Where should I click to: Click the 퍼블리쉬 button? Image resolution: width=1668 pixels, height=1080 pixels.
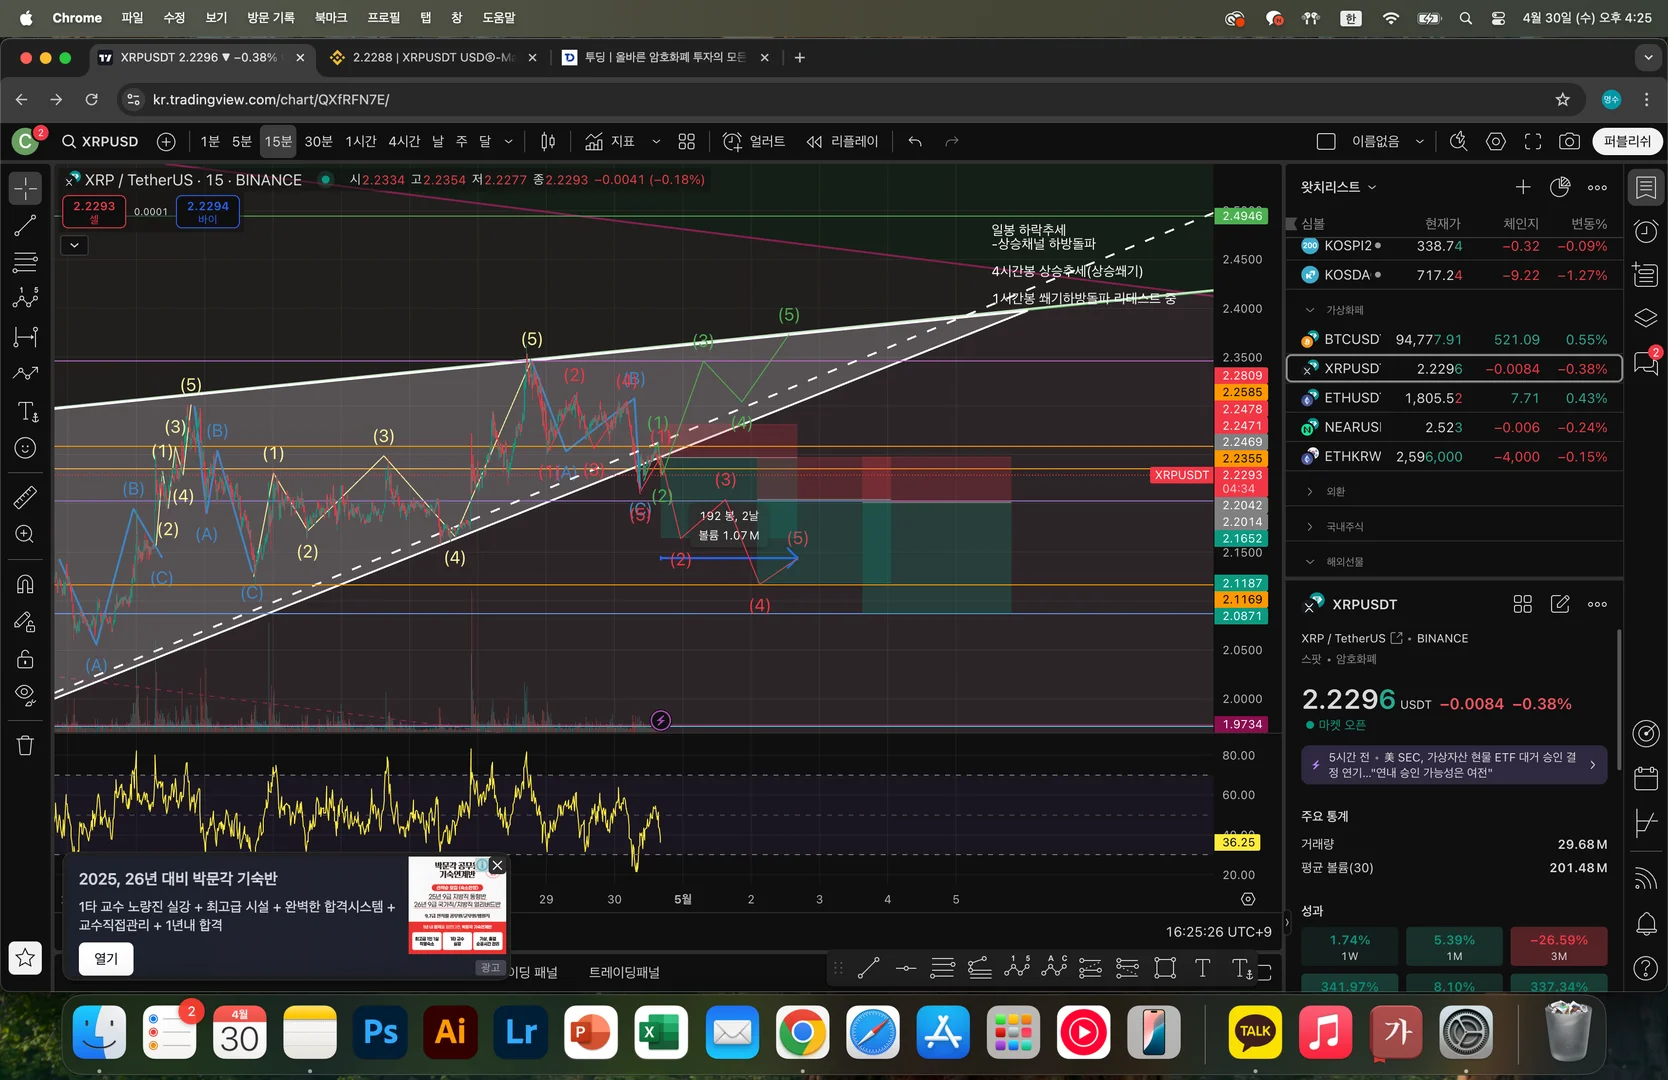(1627, 142)
